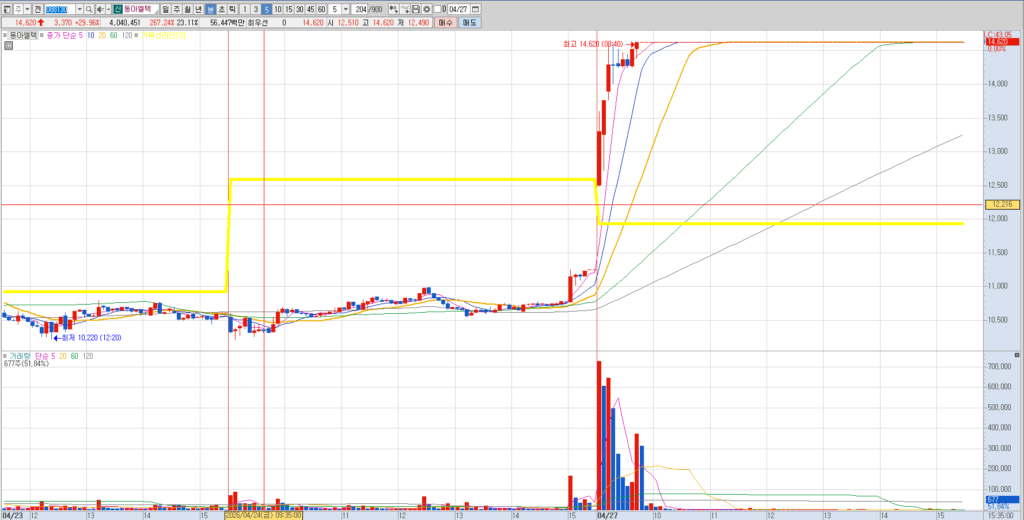Click the yellow 거북선라인 indicator legend
The width and height of the screenshot is (1024, 520).
click(163, 35)
